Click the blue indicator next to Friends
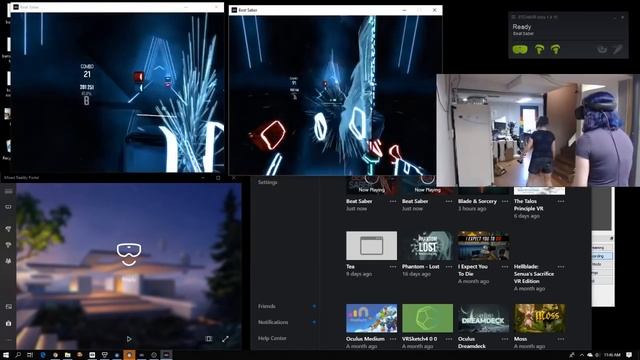 (314, 306)
